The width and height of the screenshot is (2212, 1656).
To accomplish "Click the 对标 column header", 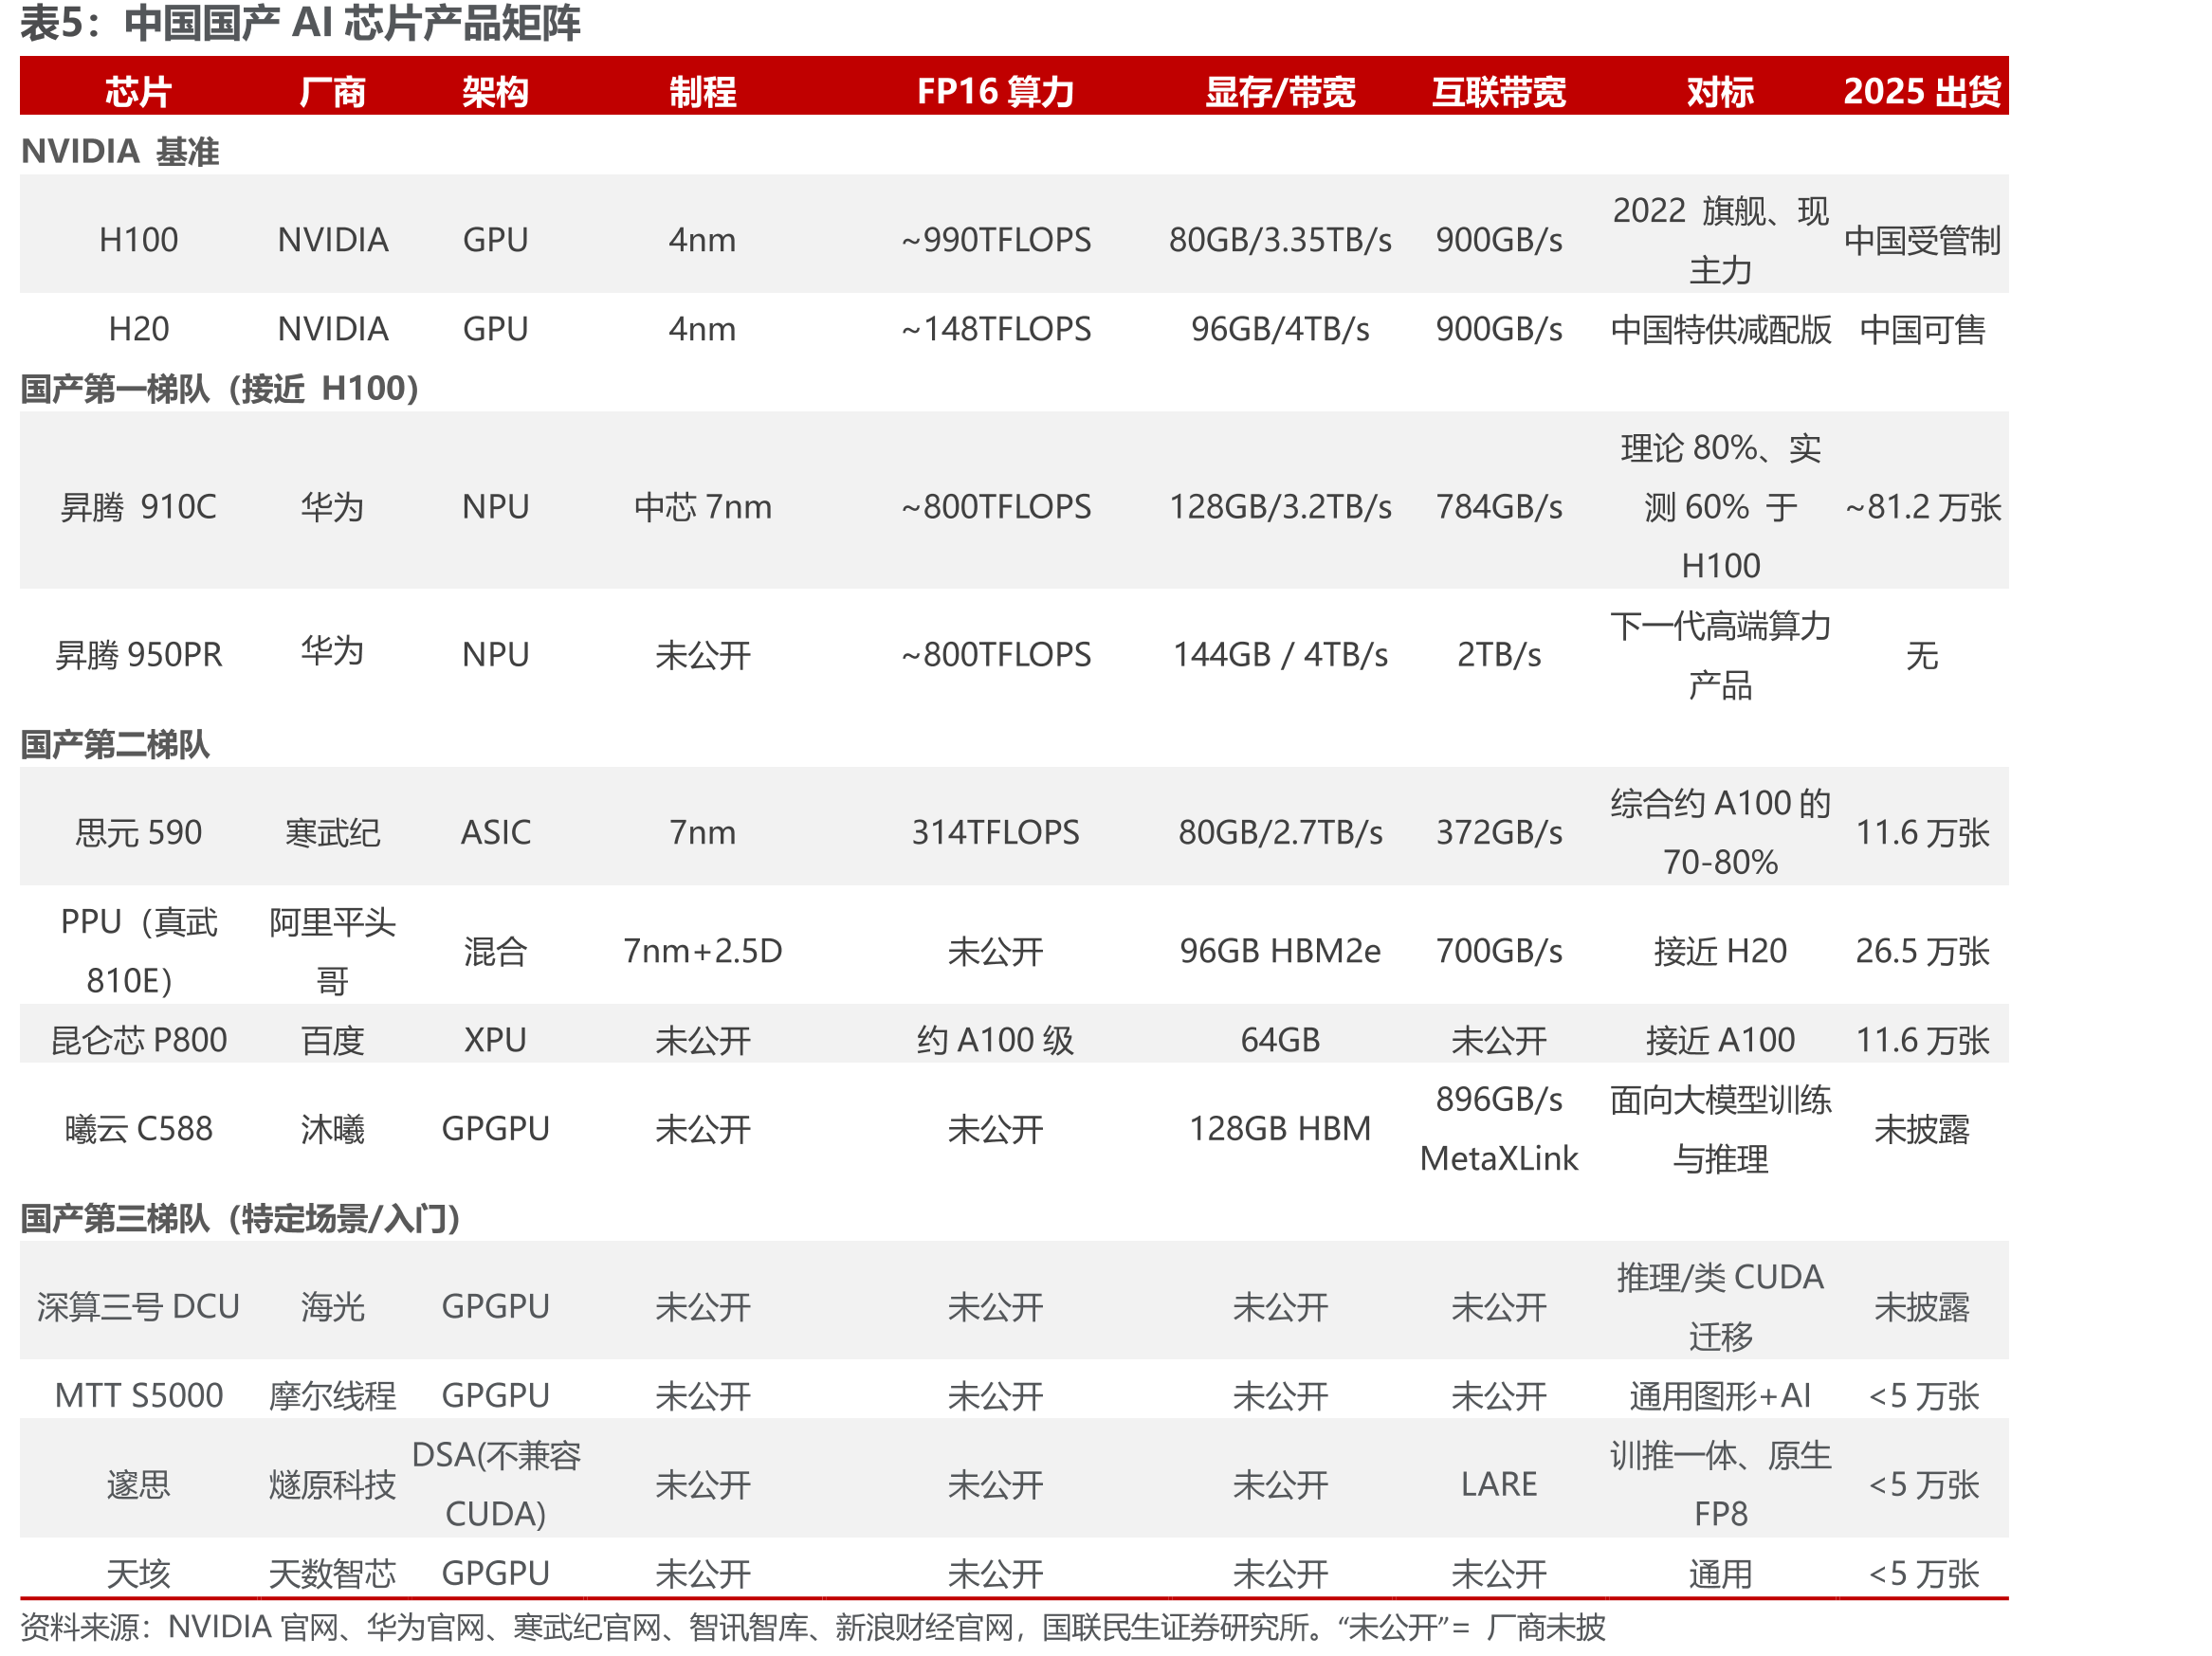I will 1719,92.
